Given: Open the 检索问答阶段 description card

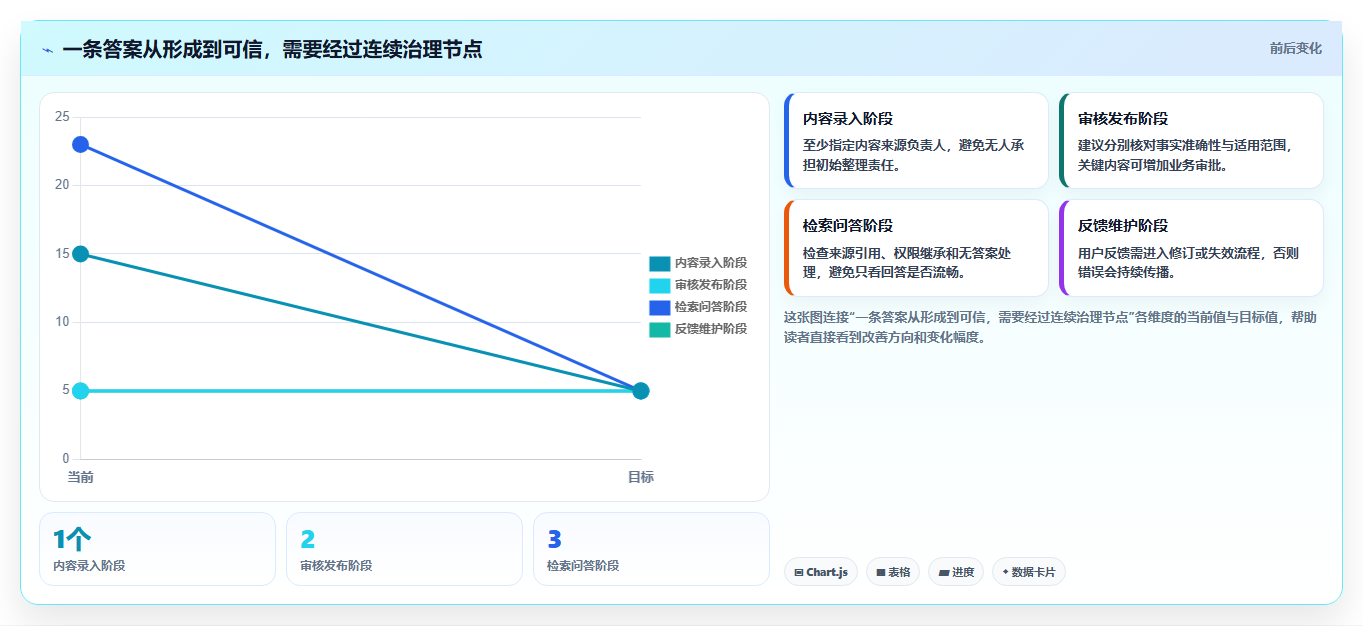Looking at the screenshot, I should click(916, 248).
